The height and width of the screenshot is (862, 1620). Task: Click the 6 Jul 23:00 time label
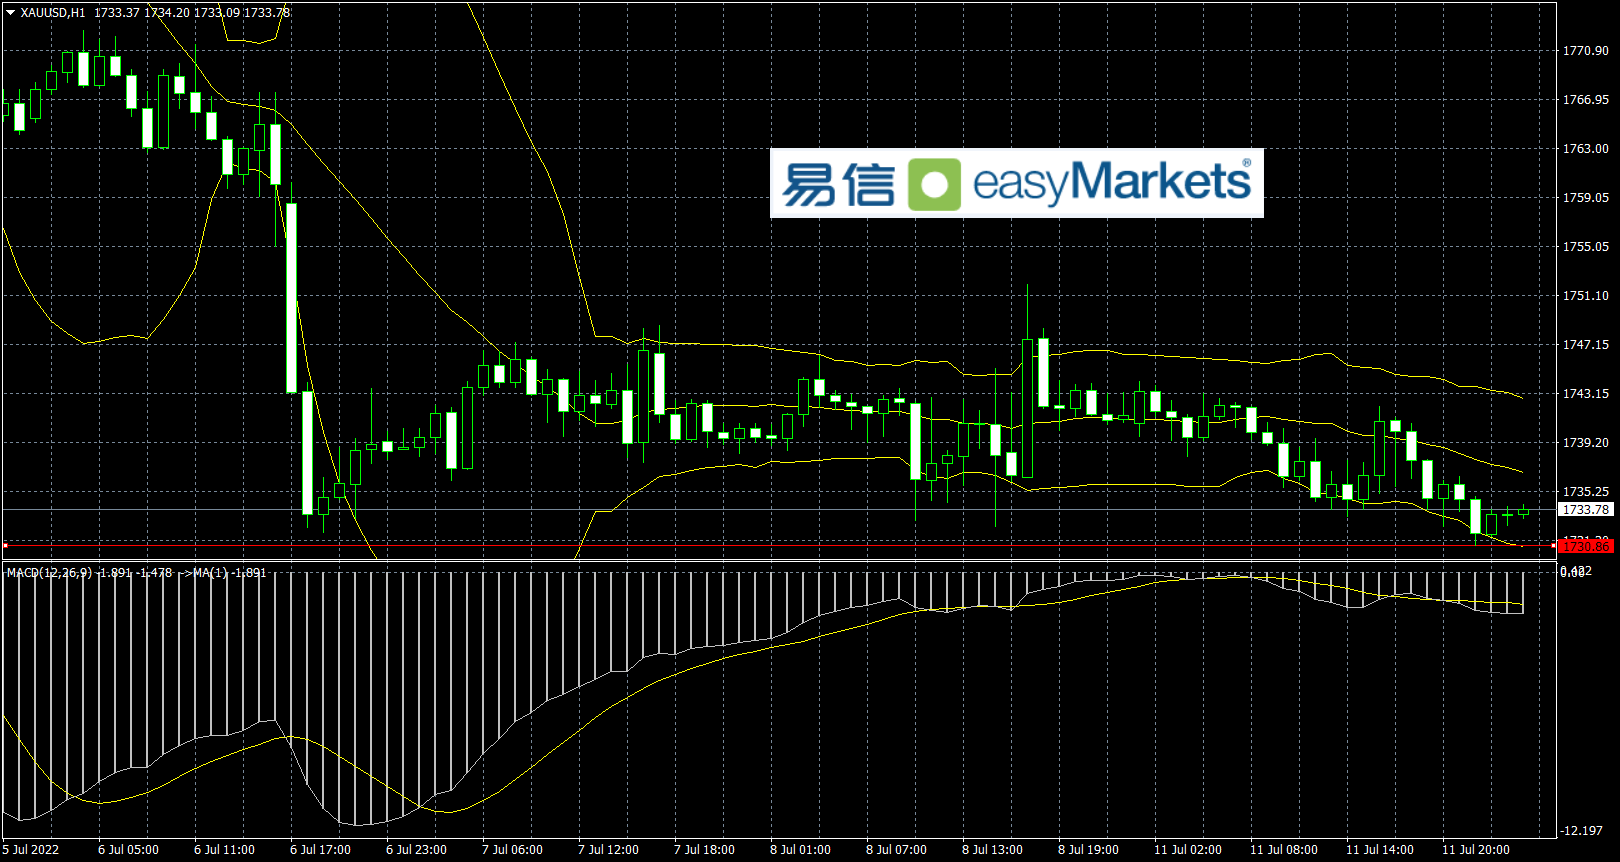point(416,850)
